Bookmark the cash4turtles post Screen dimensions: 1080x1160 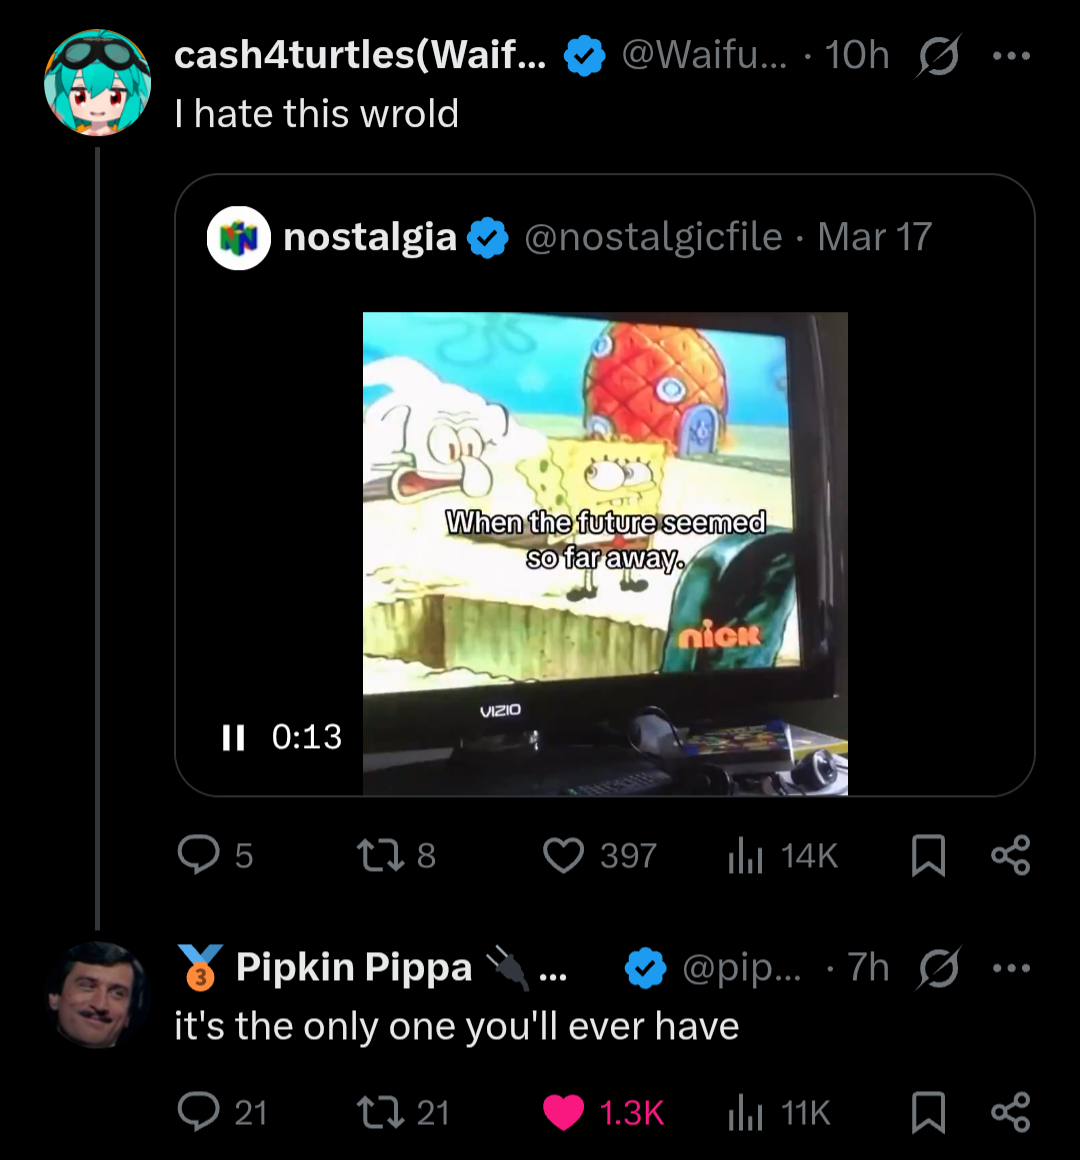click(x=928, y=856)
